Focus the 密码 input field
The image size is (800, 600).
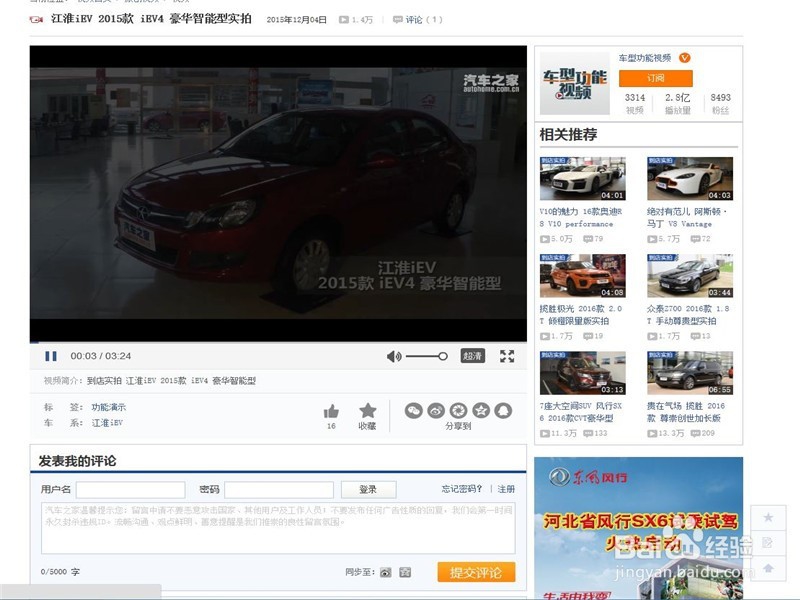pos(279,490)
